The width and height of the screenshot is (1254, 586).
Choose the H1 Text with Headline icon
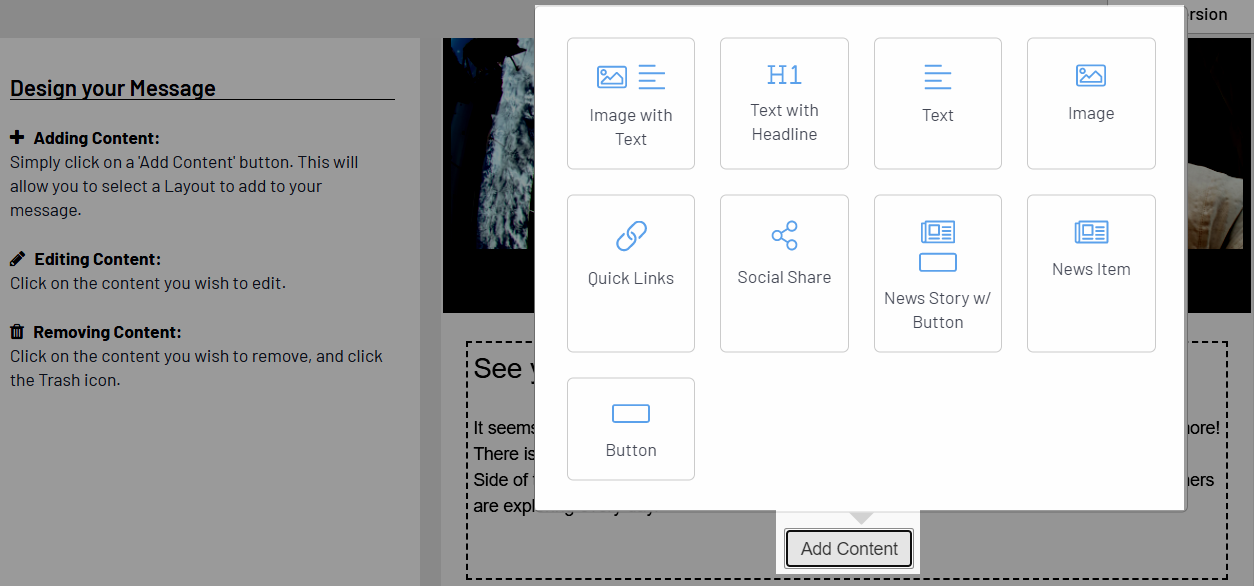pyautogui.click(x=784, y=75)
